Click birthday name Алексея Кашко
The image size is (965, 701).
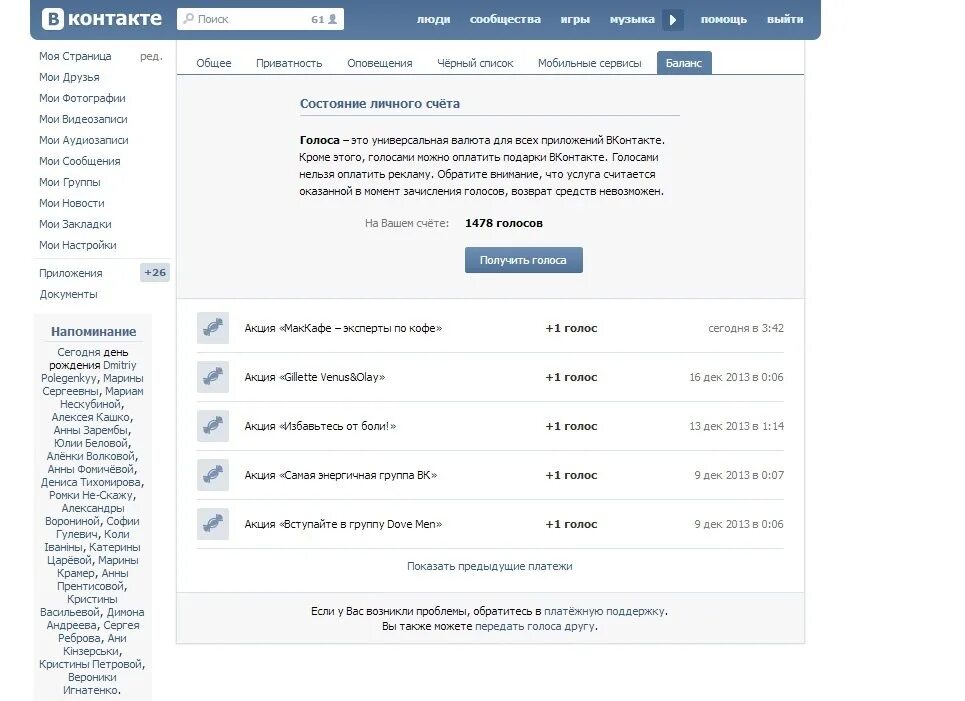point(91,417)
